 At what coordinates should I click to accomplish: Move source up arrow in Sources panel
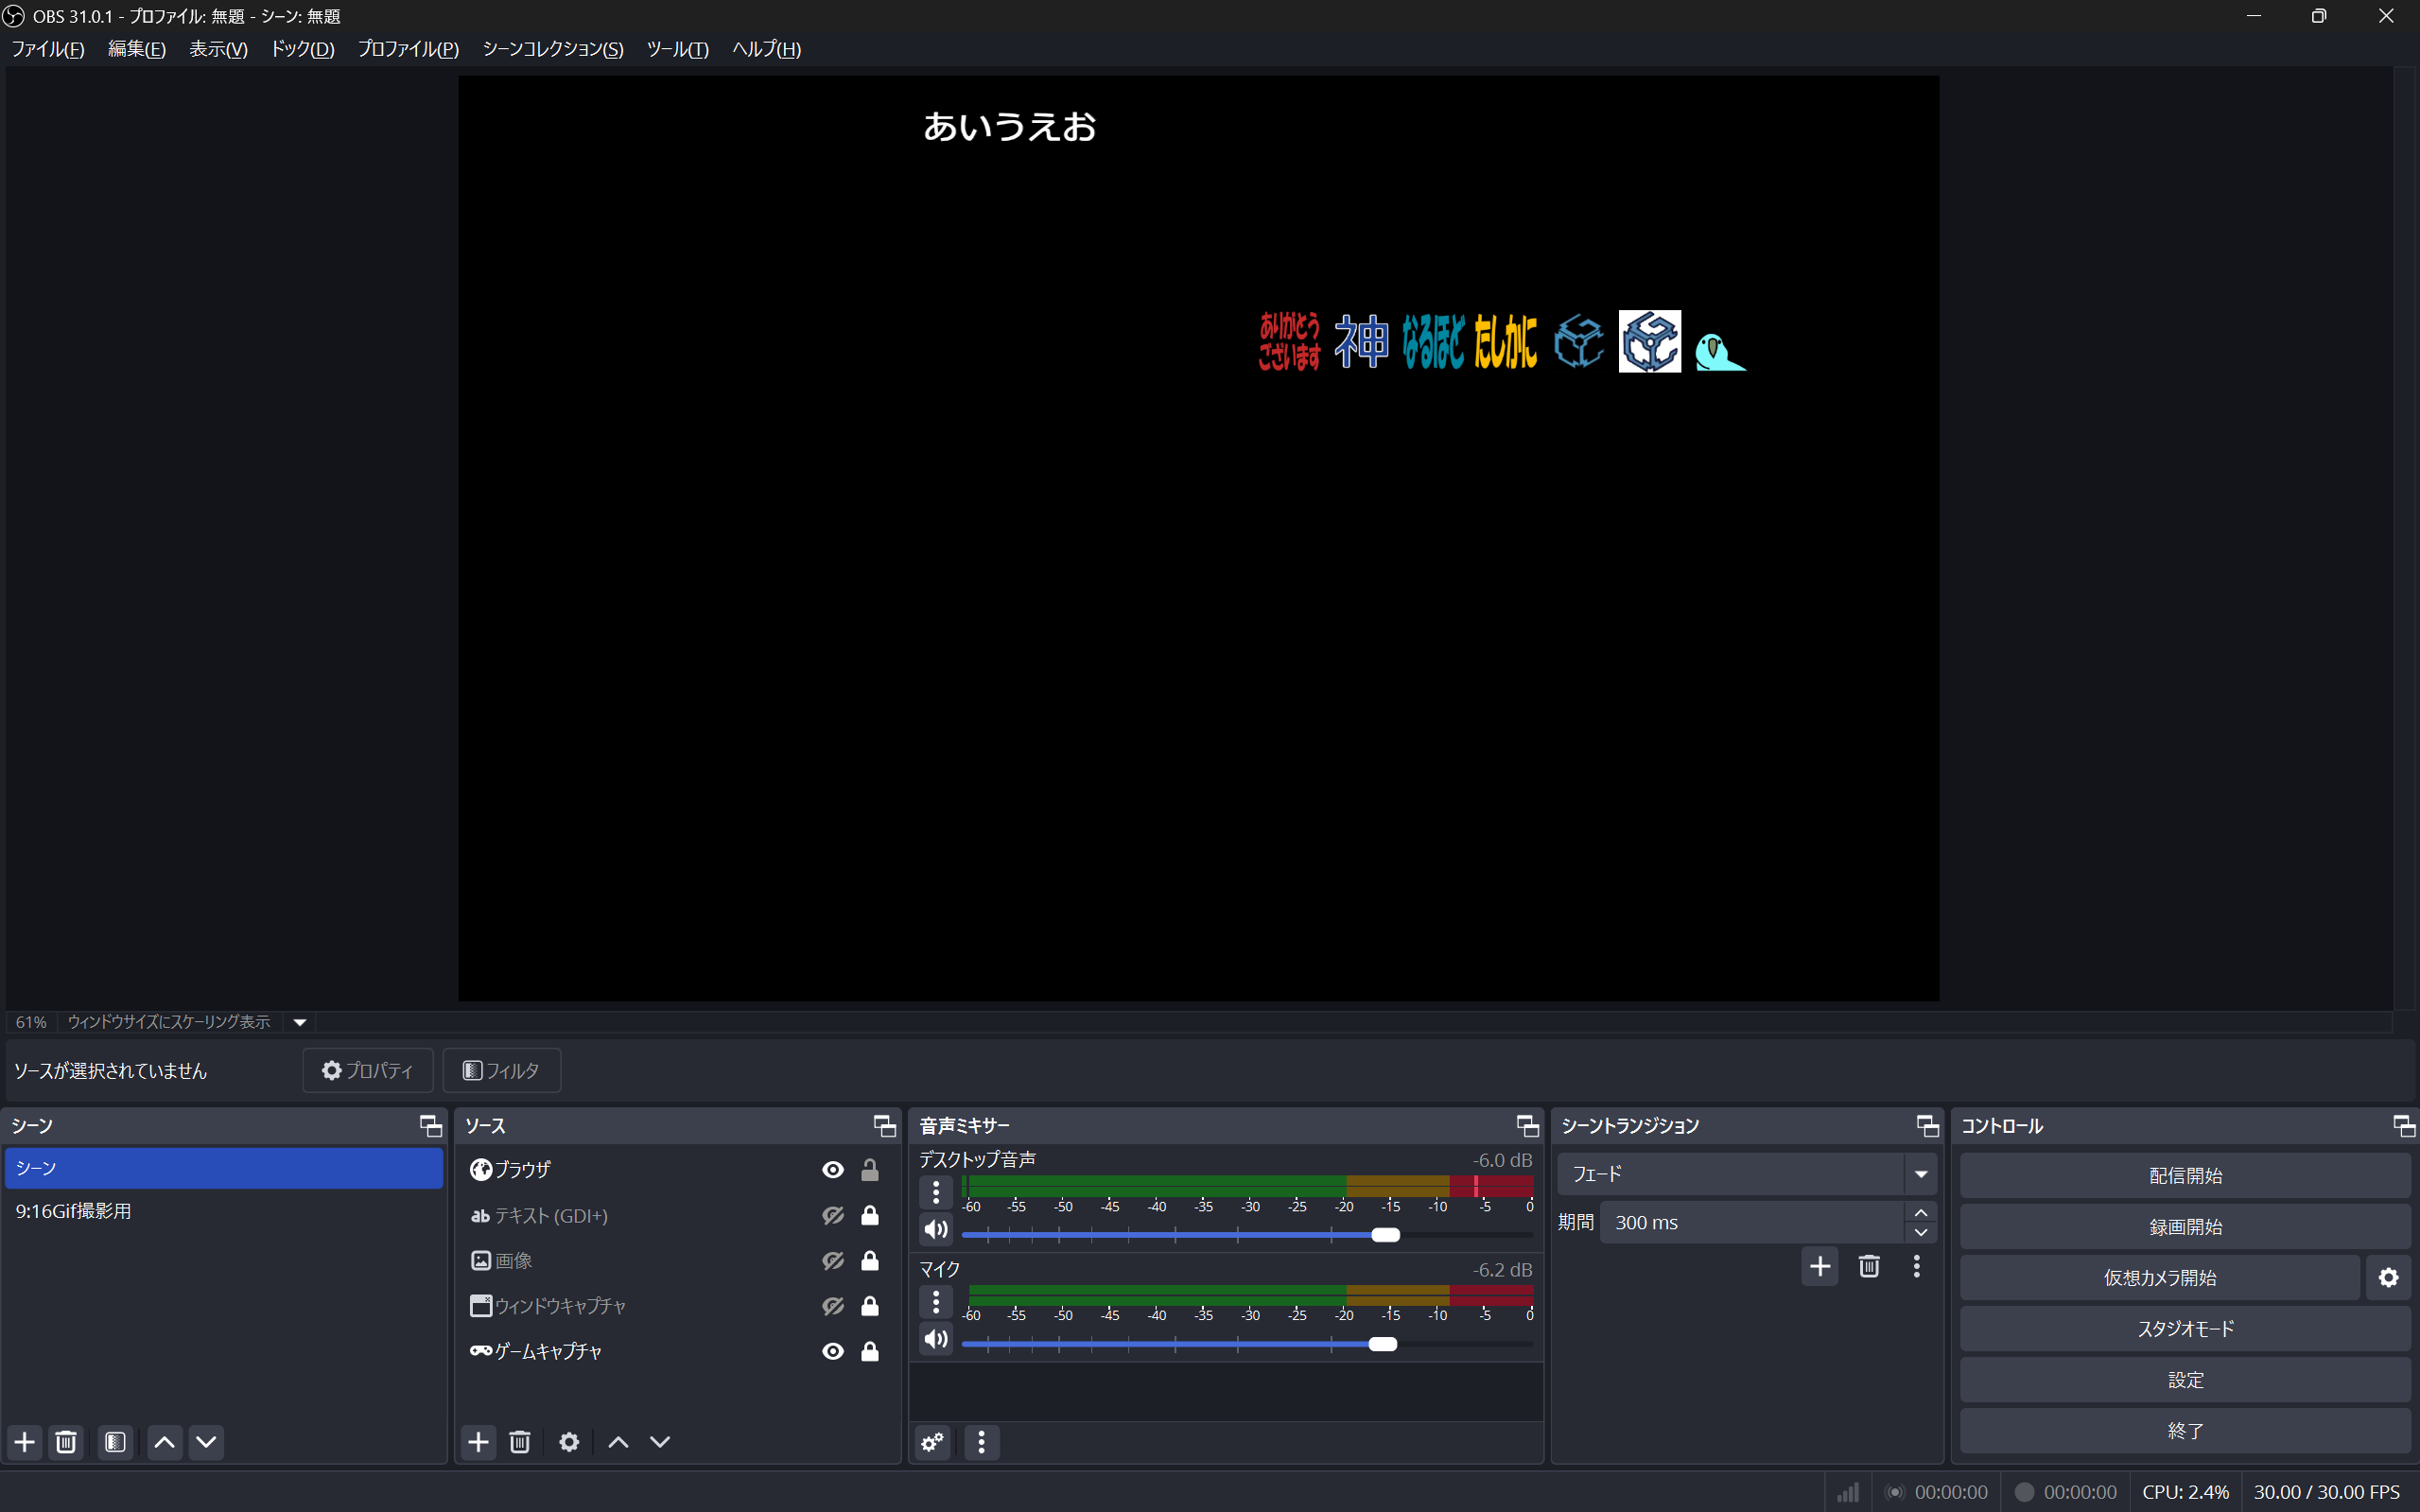coord(619,1442)
